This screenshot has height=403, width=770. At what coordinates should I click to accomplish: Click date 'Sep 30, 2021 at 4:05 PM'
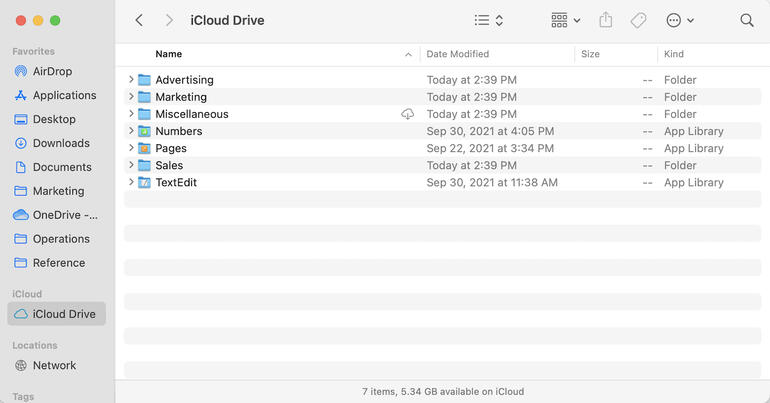point(490,131)
